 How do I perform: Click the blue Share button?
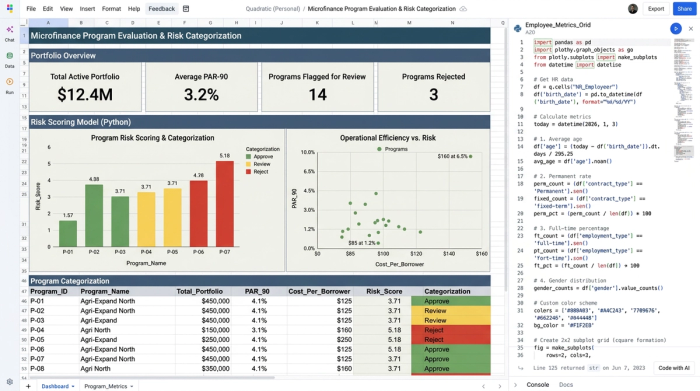pos(684,8)
